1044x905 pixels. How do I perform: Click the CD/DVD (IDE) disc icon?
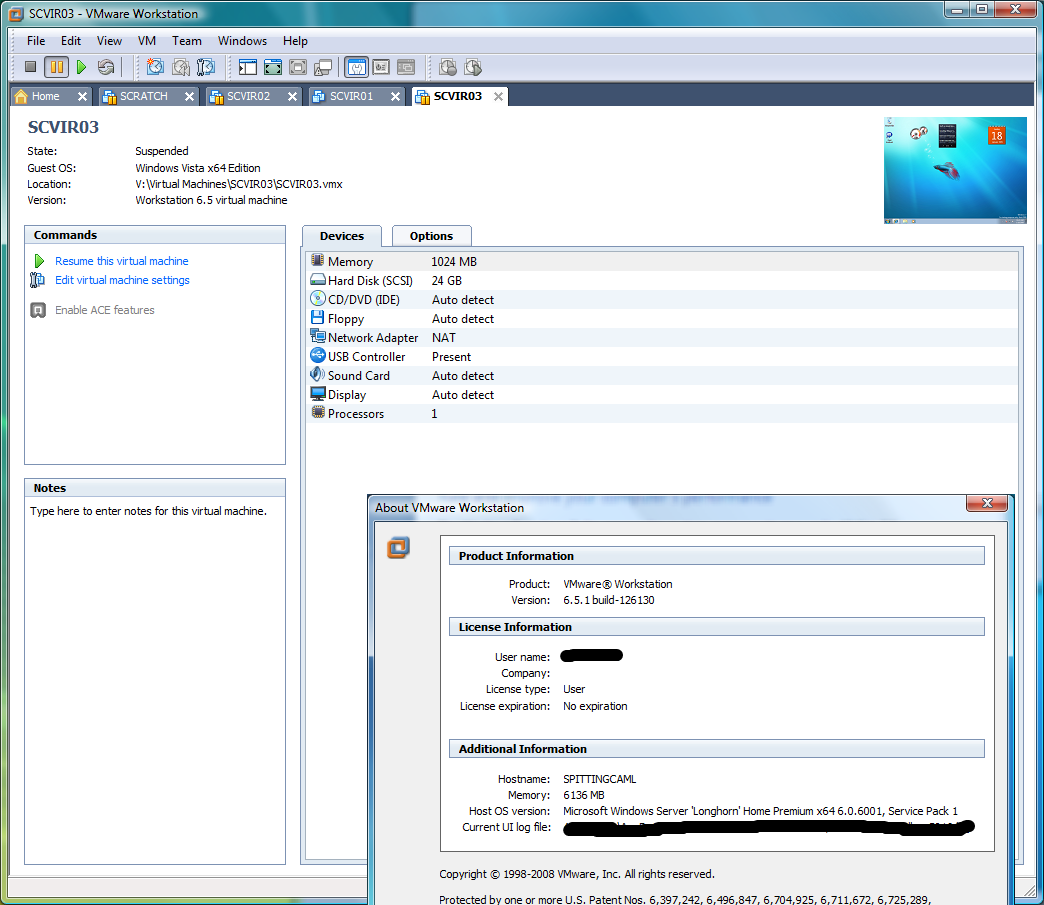(318, 298)
